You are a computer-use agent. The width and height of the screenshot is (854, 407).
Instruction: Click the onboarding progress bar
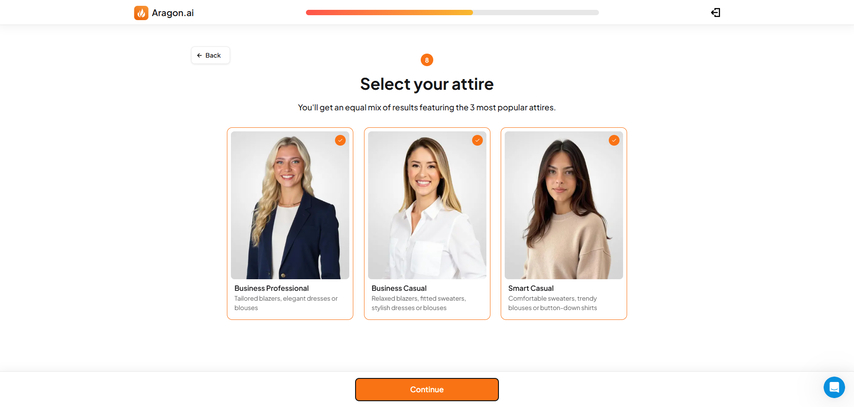tap(452, 13)
